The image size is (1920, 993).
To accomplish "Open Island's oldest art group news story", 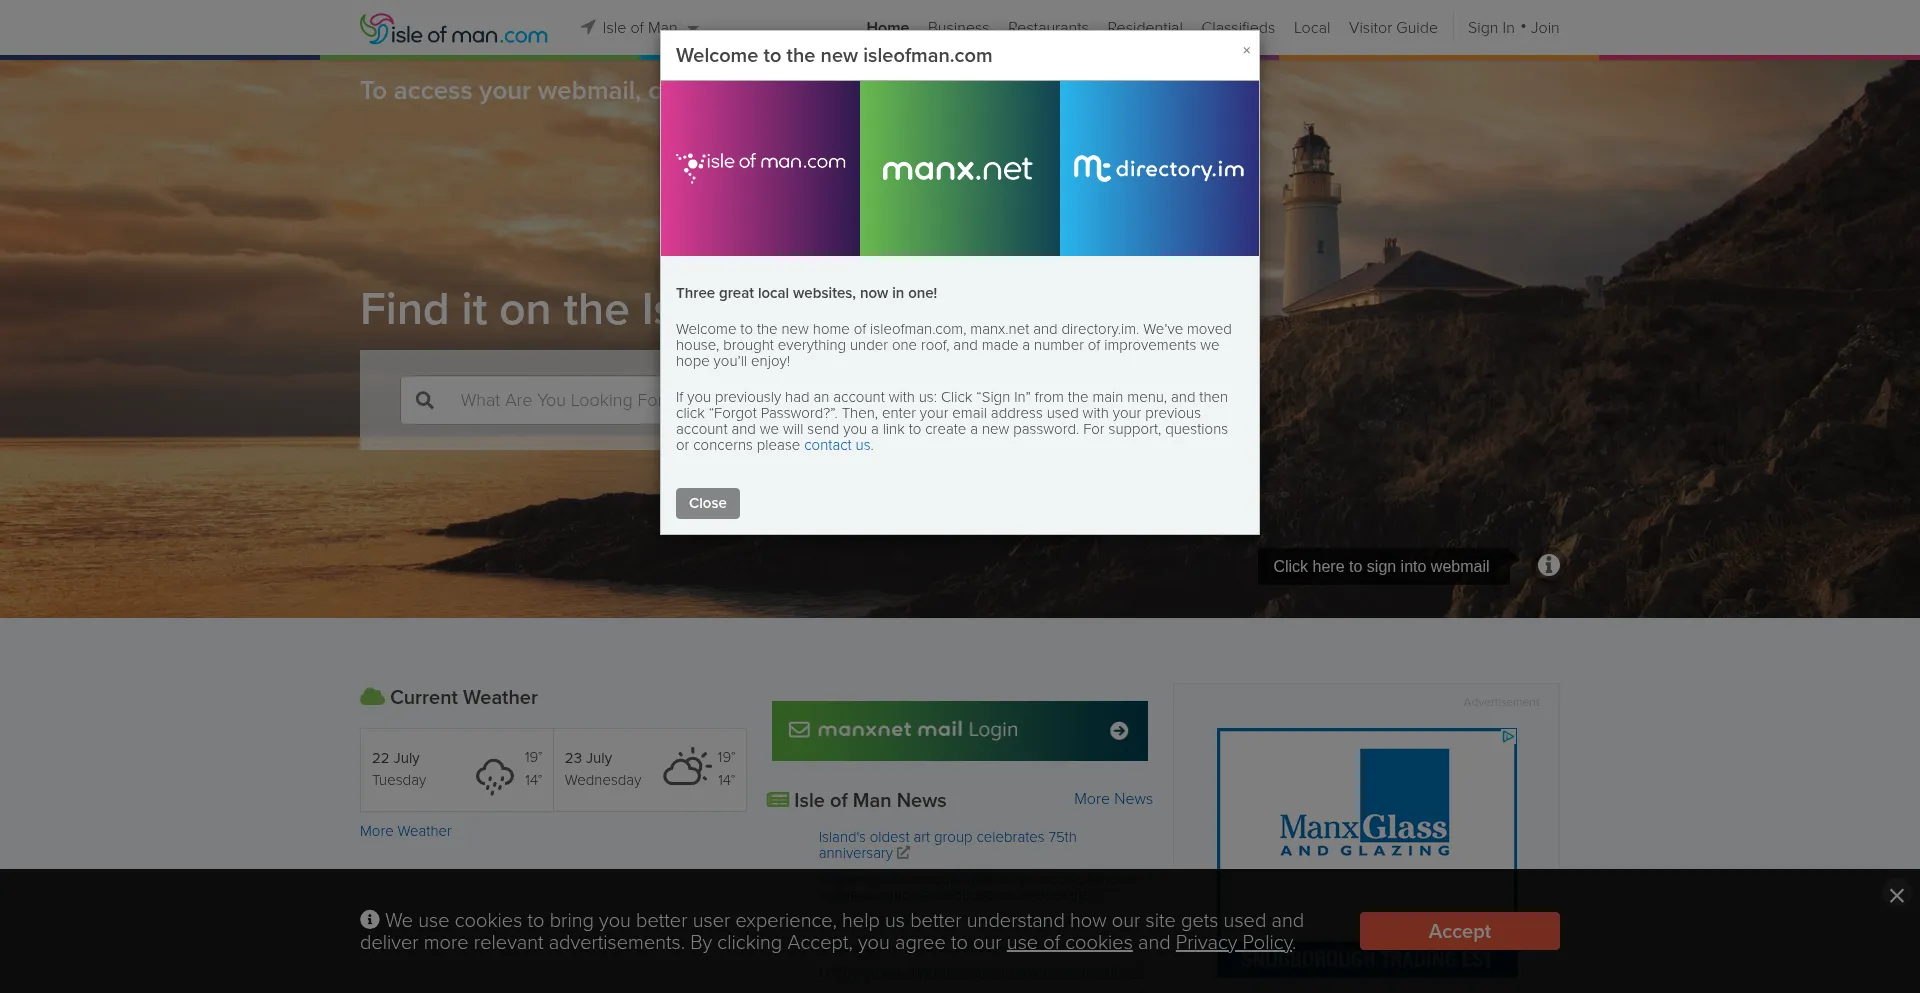I will point(947,845).
